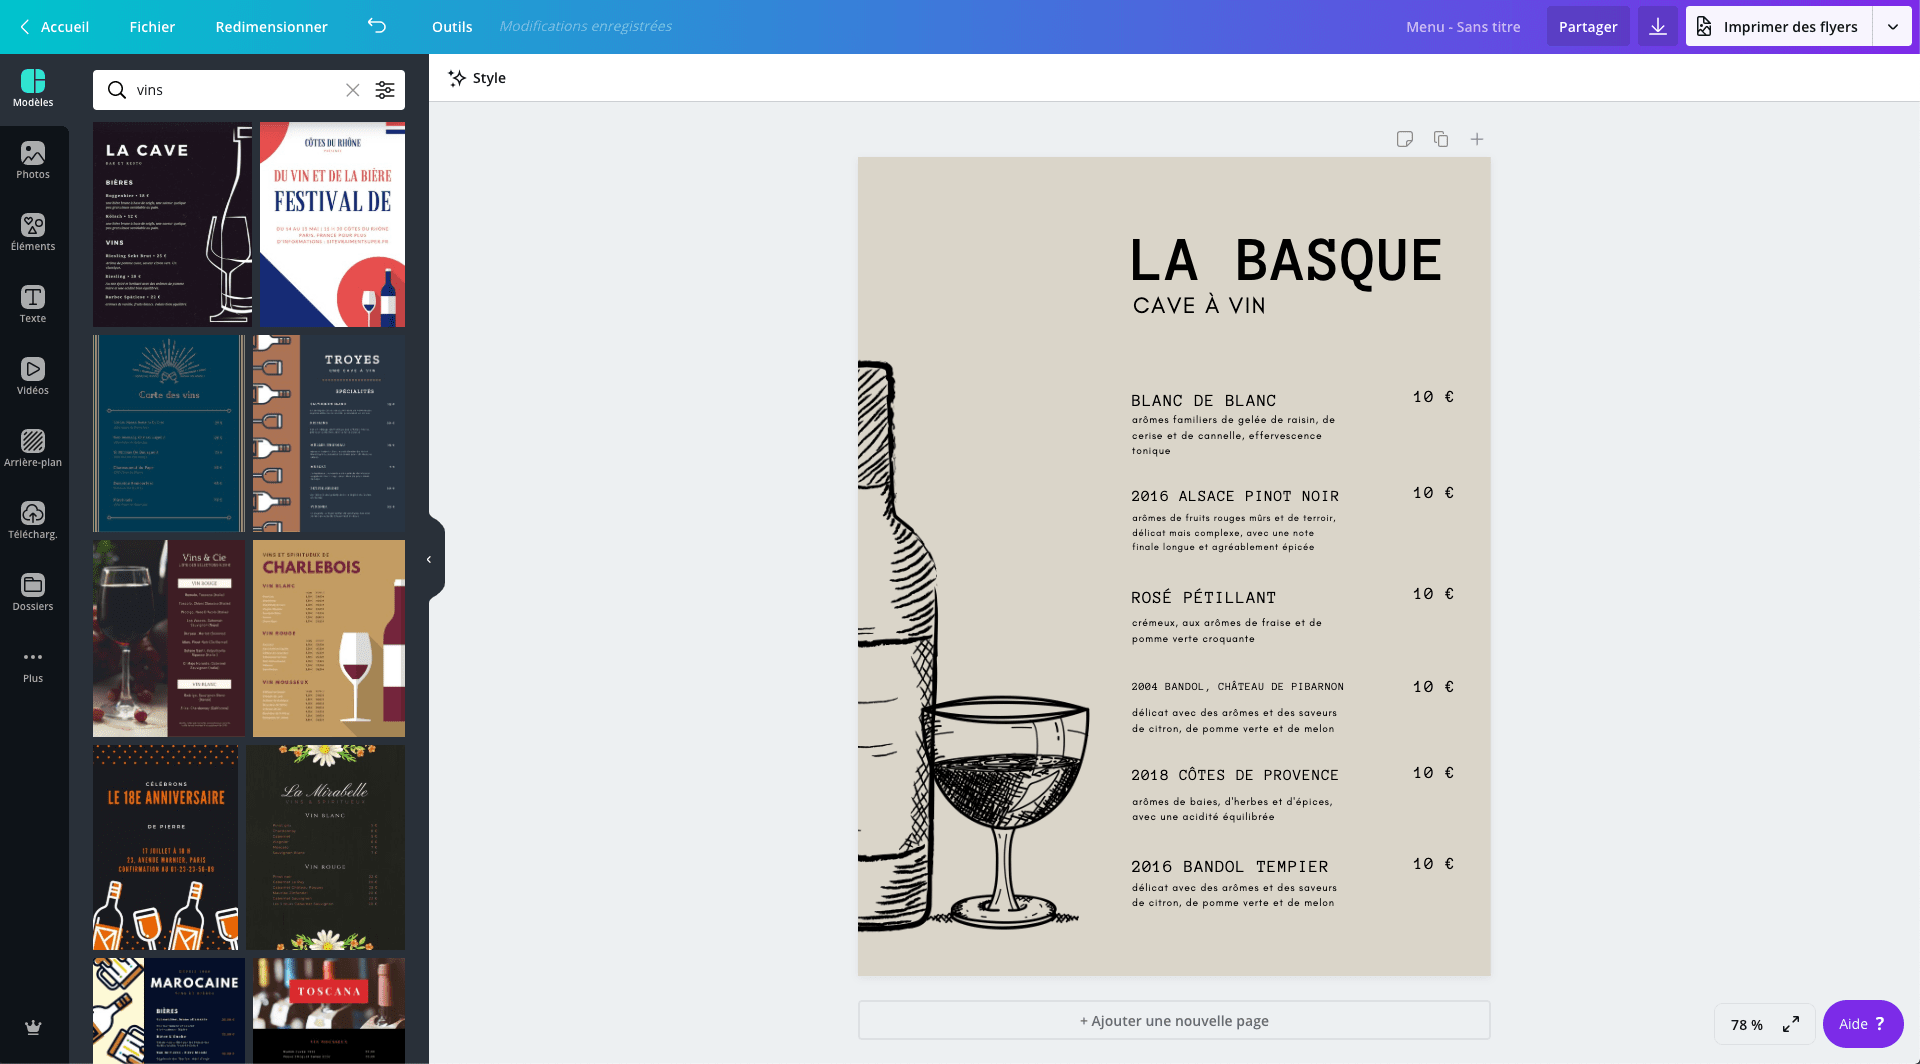Add a page with plus icon
The width and height of the screenshot is (1920, 1064).
pos(1477,139)
